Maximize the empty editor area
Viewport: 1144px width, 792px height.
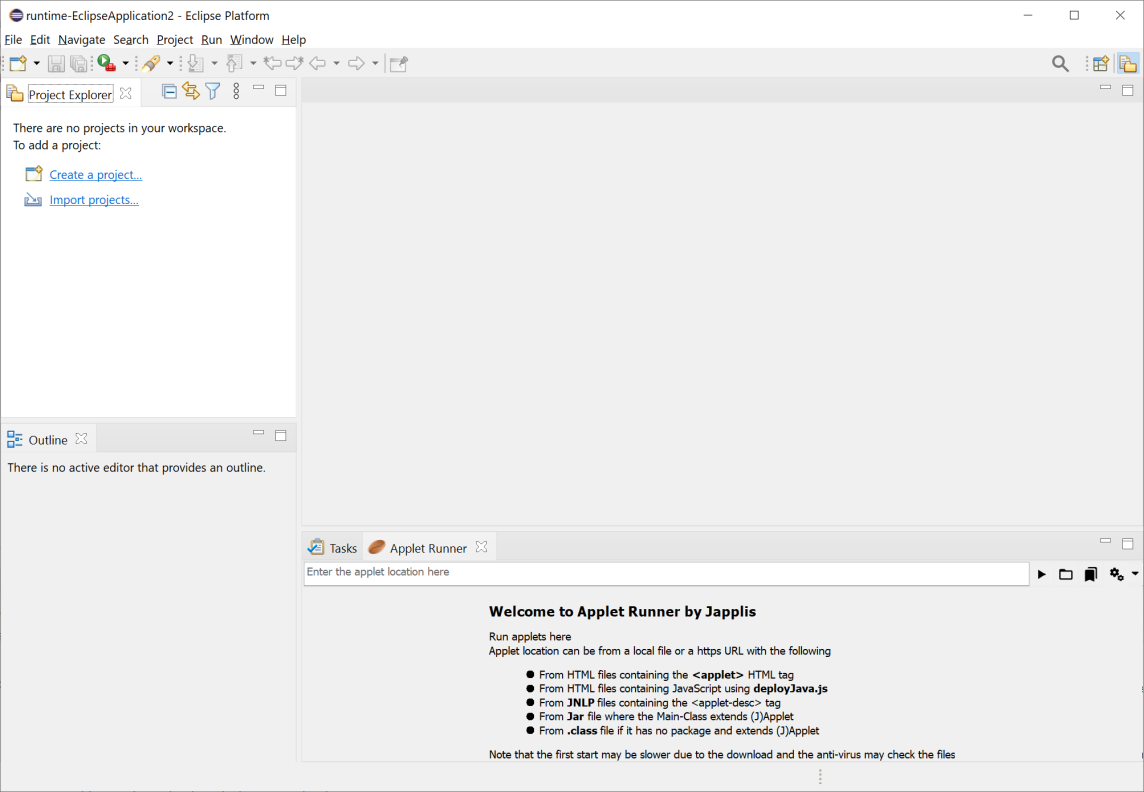(x=1127, y=90)
